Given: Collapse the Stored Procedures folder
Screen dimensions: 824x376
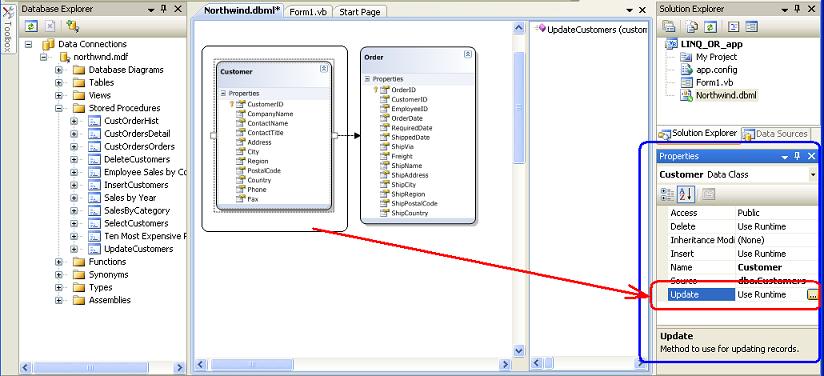Looking at the screenshot, I should click(x=59, y=108).
